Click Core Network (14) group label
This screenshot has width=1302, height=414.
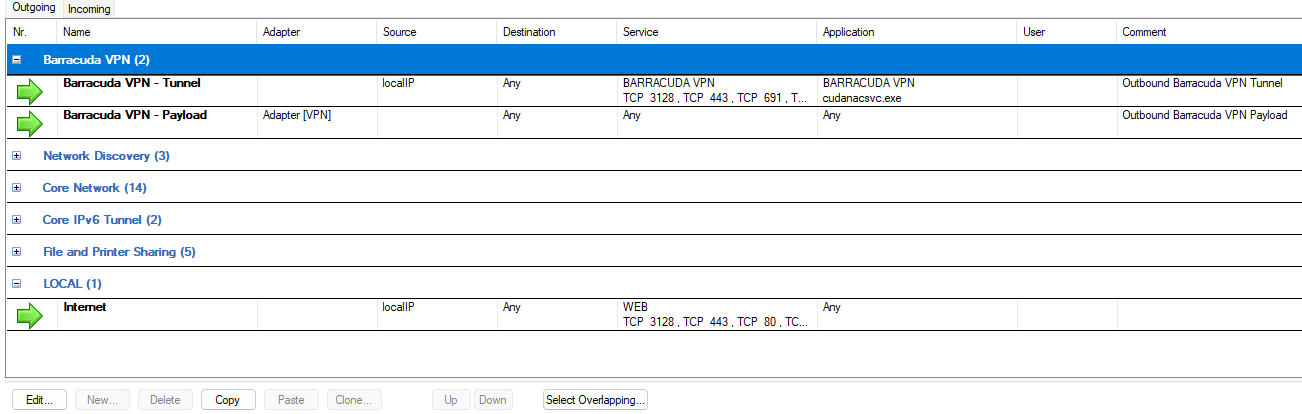pyautogui.click(x=95, y=188)
